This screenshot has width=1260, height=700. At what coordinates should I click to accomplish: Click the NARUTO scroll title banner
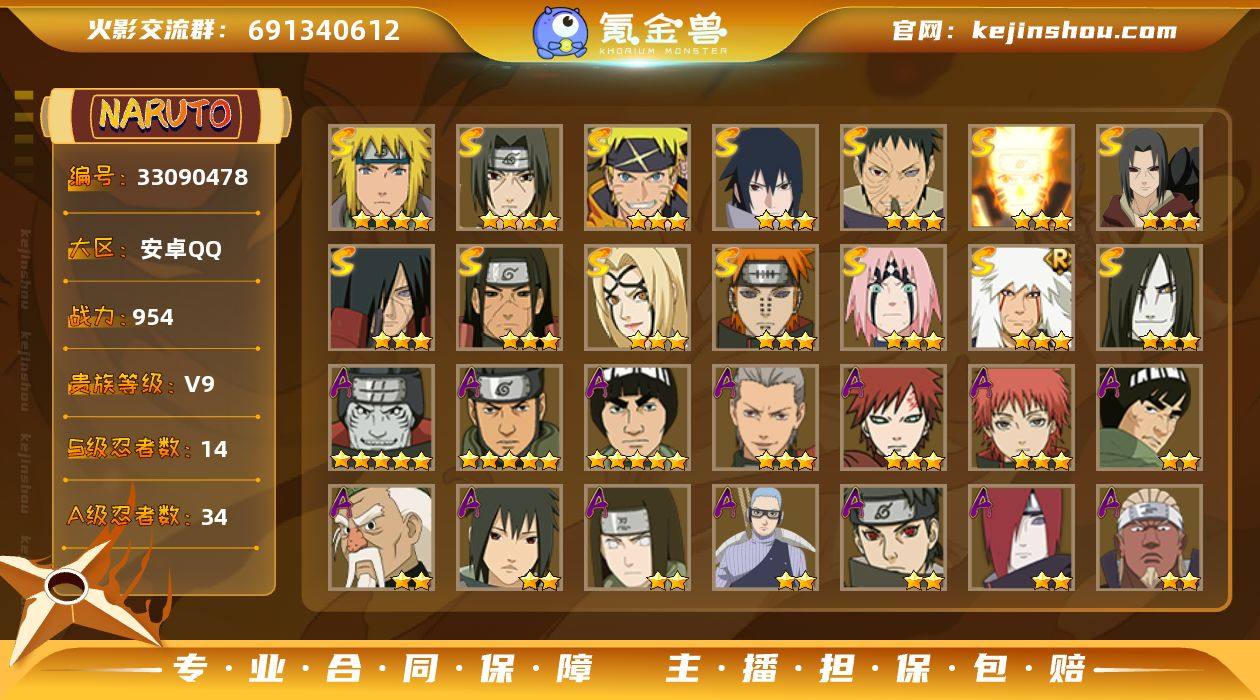[x=165, y=114]
